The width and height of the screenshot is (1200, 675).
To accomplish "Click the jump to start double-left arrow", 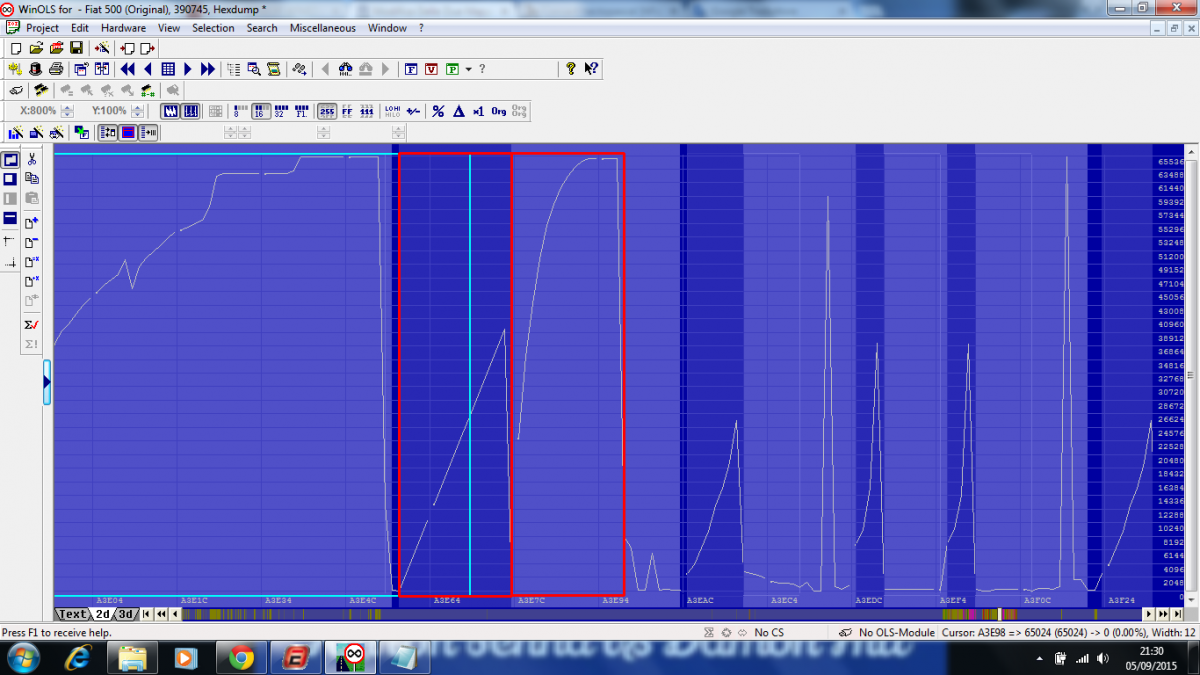I will click(x=128, y=69).
